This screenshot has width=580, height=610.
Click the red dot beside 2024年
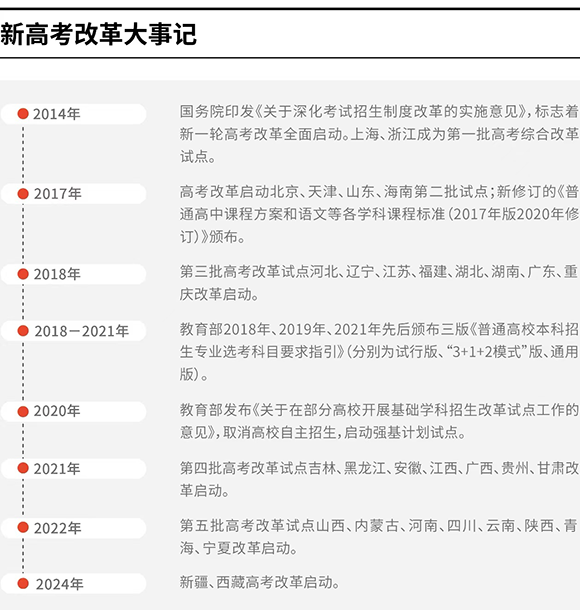[x=23, y=583]
